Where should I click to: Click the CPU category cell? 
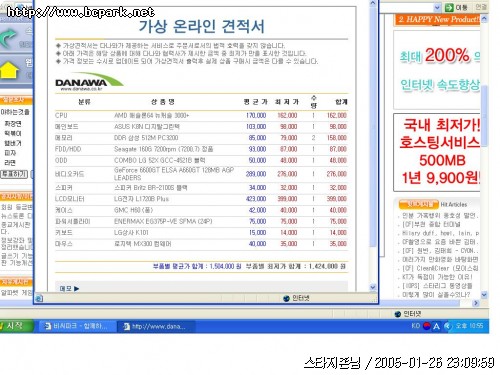61,115
